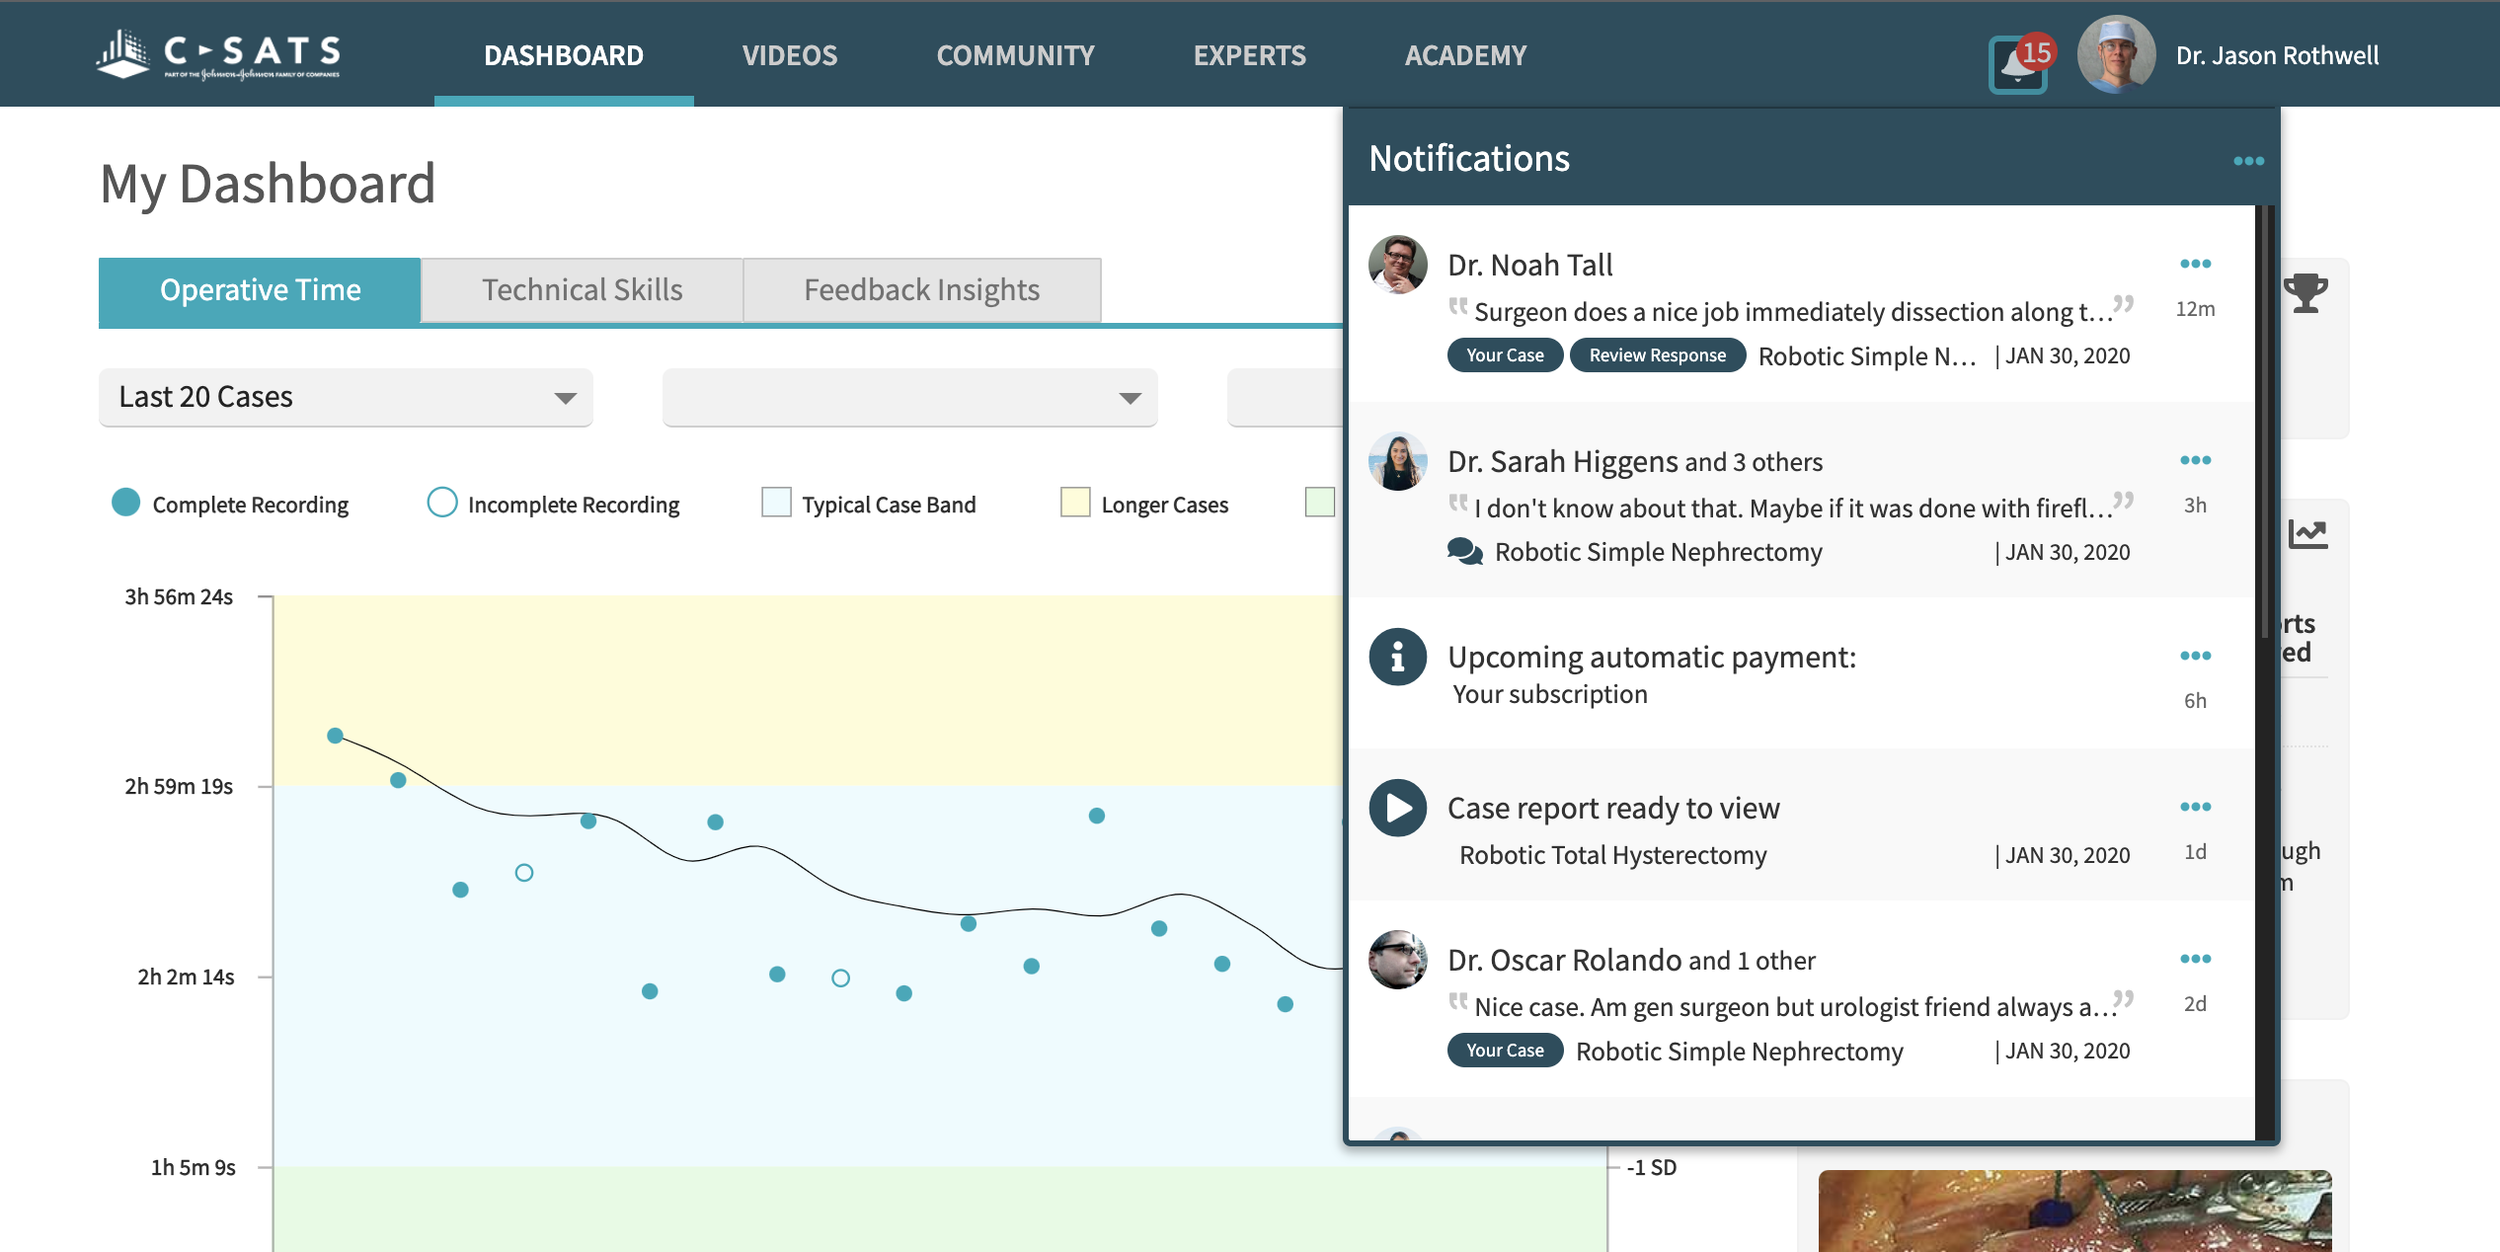
Task: Click the surgical video thumbnail
Action: click(2074, 1211)
